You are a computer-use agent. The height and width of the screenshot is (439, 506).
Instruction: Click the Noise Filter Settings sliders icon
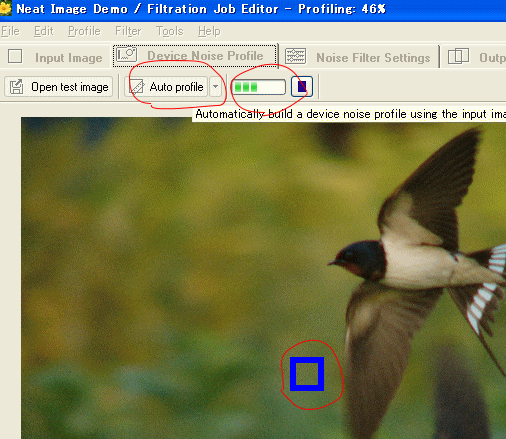coord(295,56)
